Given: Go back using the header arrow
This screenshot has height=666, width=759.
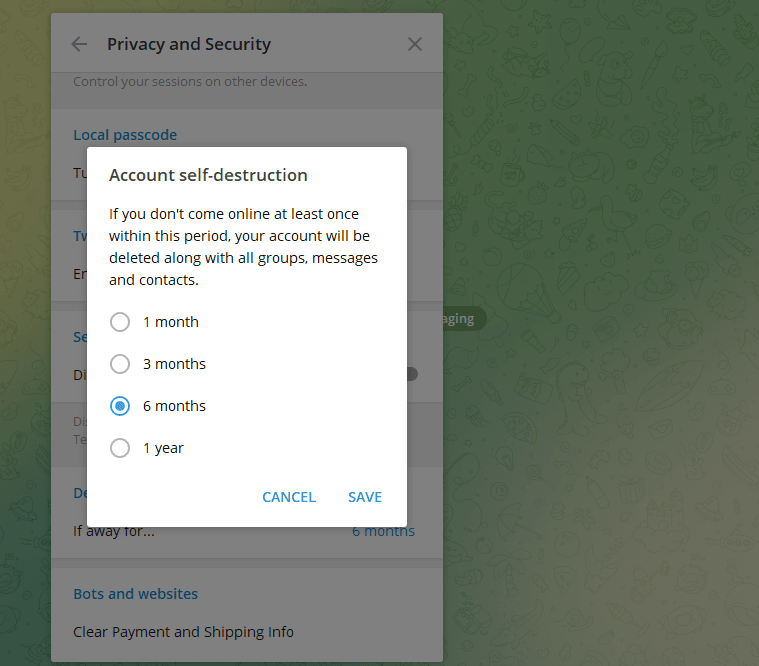Looking at the screenshot, I should click(x=80, y=44).
